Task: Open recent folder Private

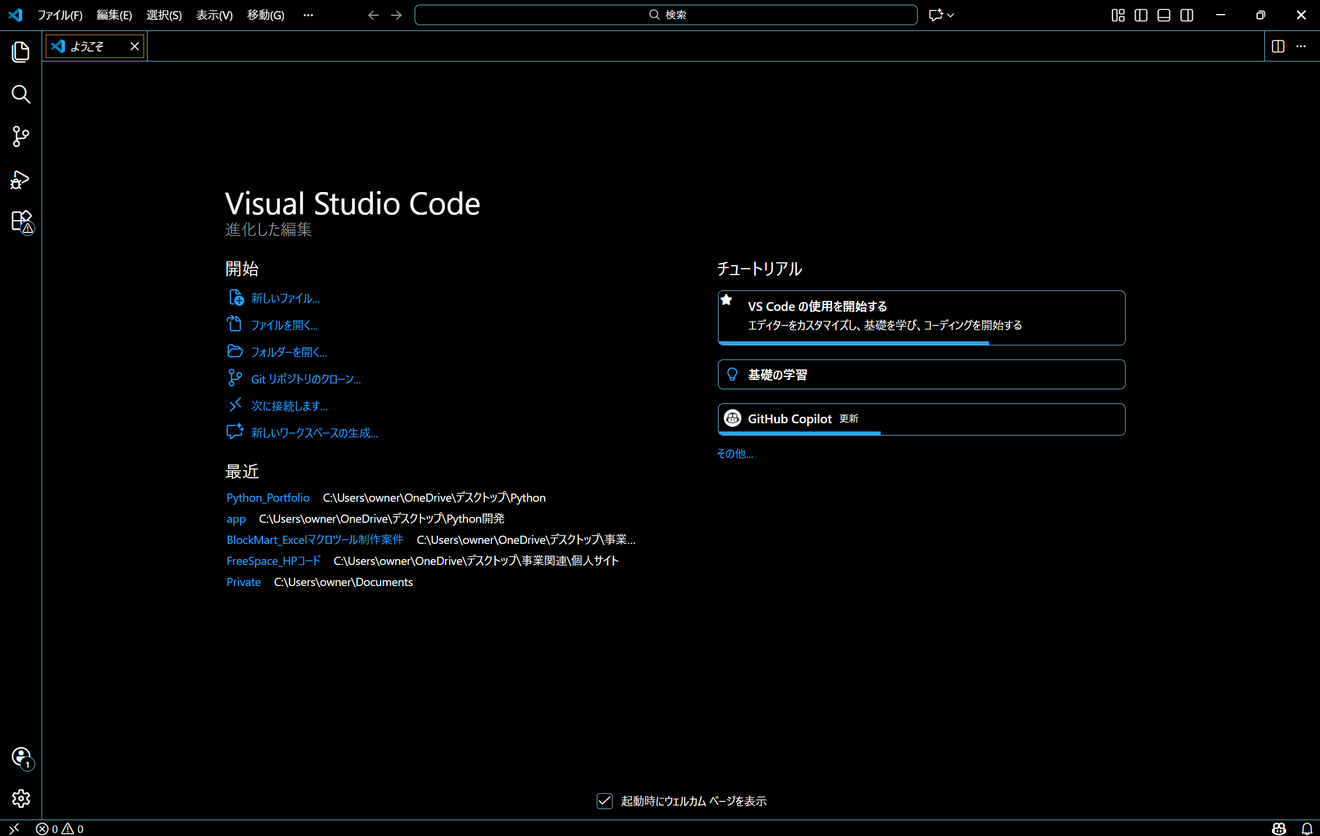Action: coord(243,582)
